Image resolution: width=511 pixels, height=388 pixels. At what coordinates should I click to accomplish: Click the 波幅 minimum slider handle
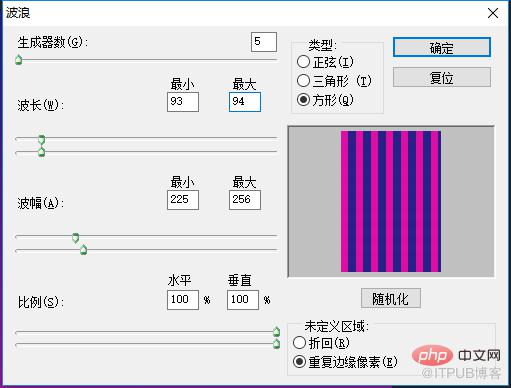[x=76, y=238]
